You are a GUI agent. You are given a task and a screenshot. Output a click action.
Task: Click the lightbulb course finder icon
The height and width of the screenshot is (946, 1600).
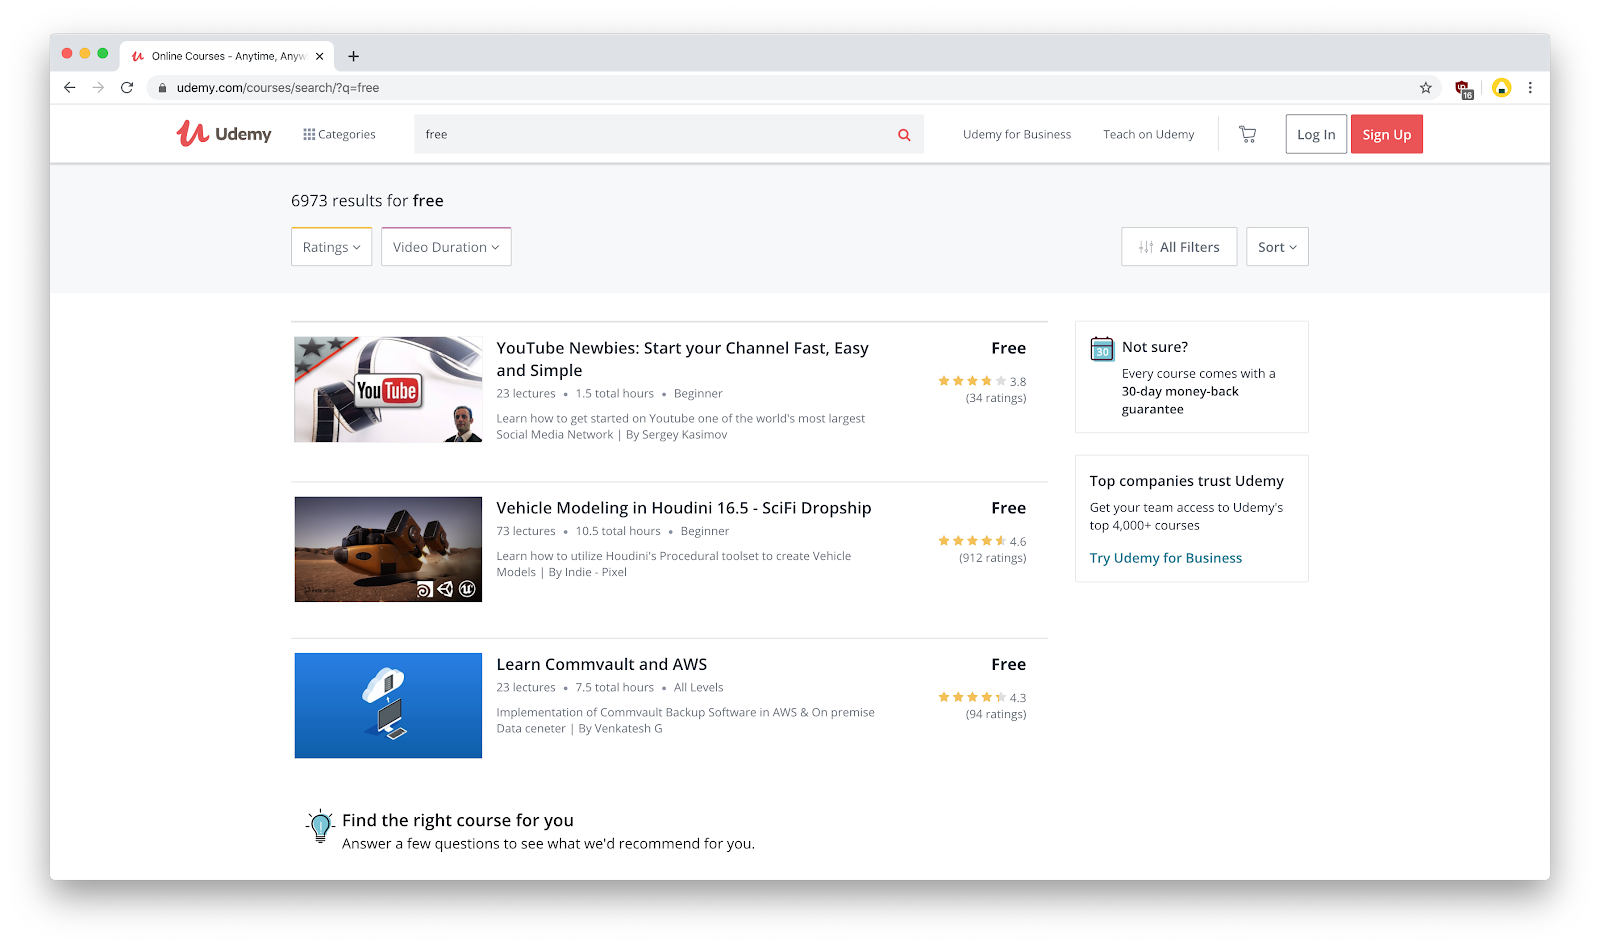(320, 826)
